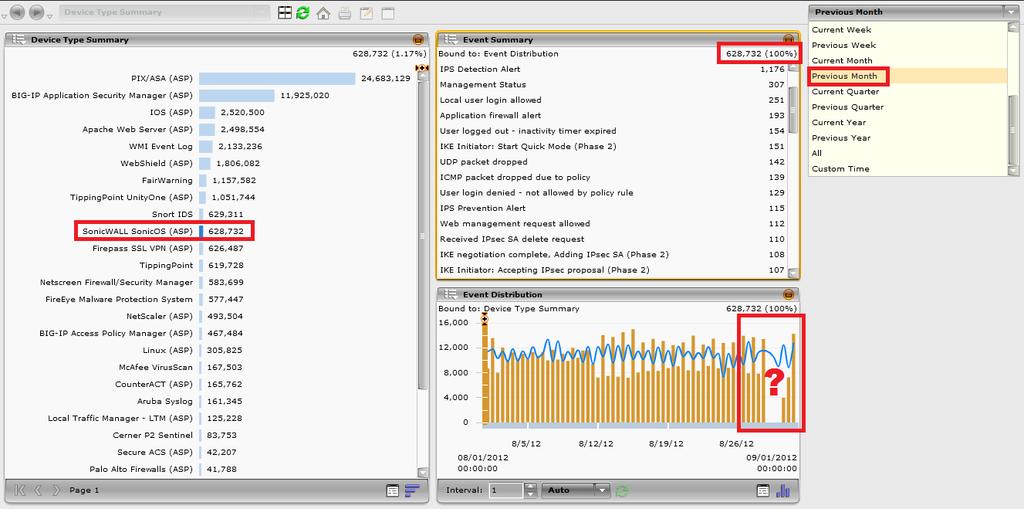Viewport: 1024px width, 509px height.
Task: Show bar chart view in Device Type Summary
Action: (412, 490)
